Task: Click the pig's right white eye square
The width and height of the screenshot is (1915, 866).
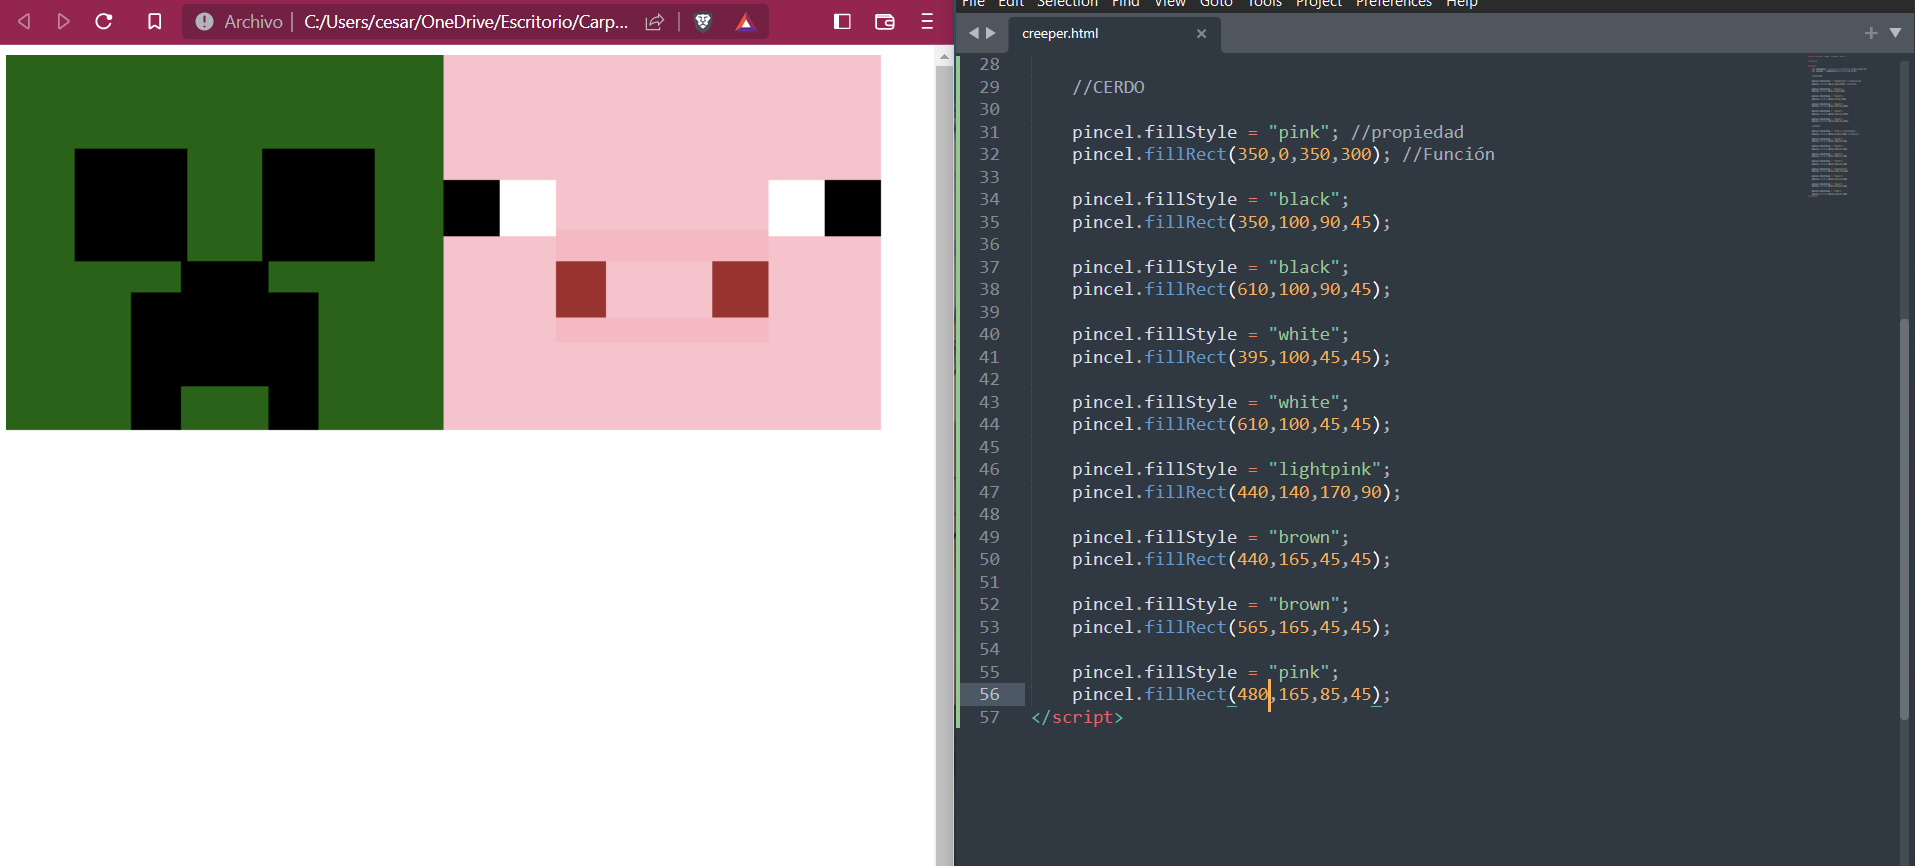Action: pyautogui.click(x=796, y=208)
